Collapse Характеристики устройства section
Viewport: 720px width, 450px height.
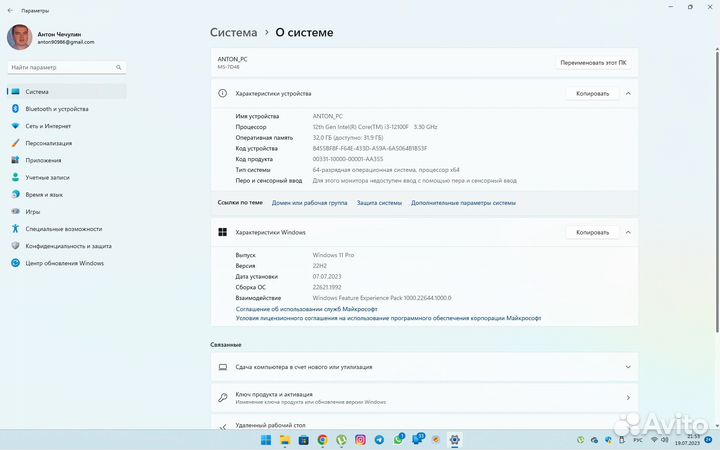point(628,93)
